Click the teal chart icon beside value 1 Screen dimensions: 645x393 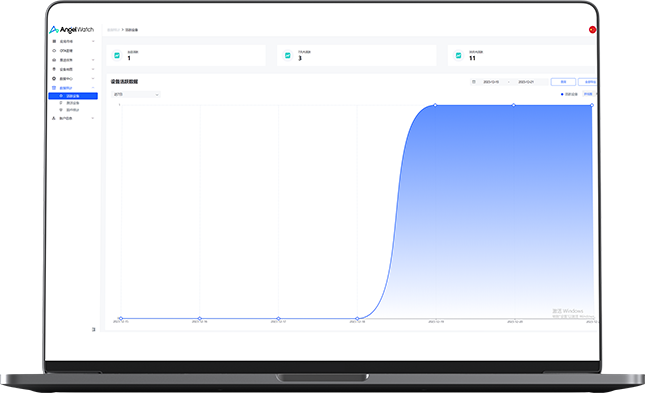click(117, 55)
